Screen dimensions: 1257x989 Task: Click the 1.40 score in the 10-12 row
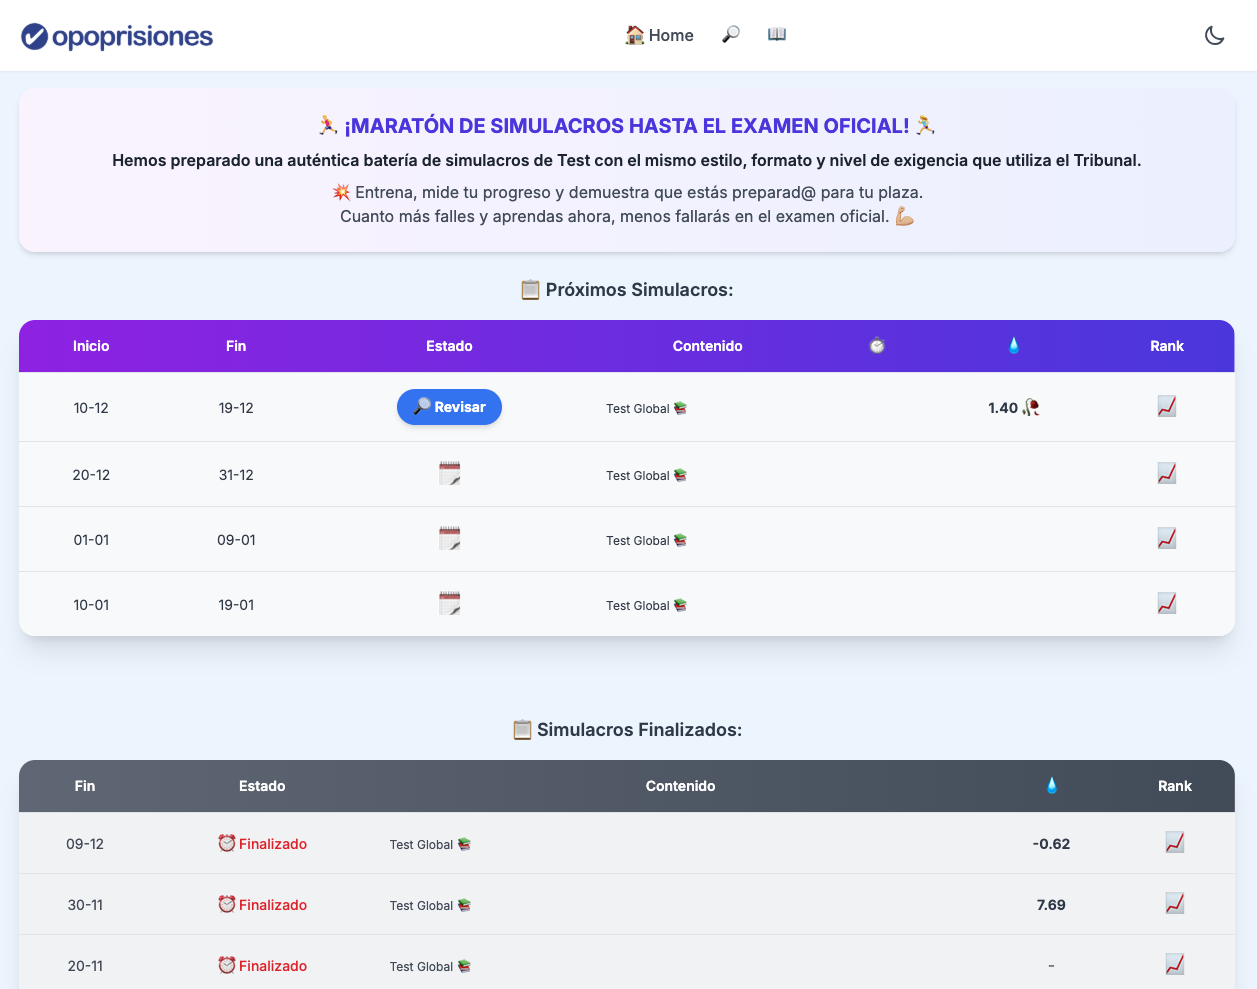1003,408
